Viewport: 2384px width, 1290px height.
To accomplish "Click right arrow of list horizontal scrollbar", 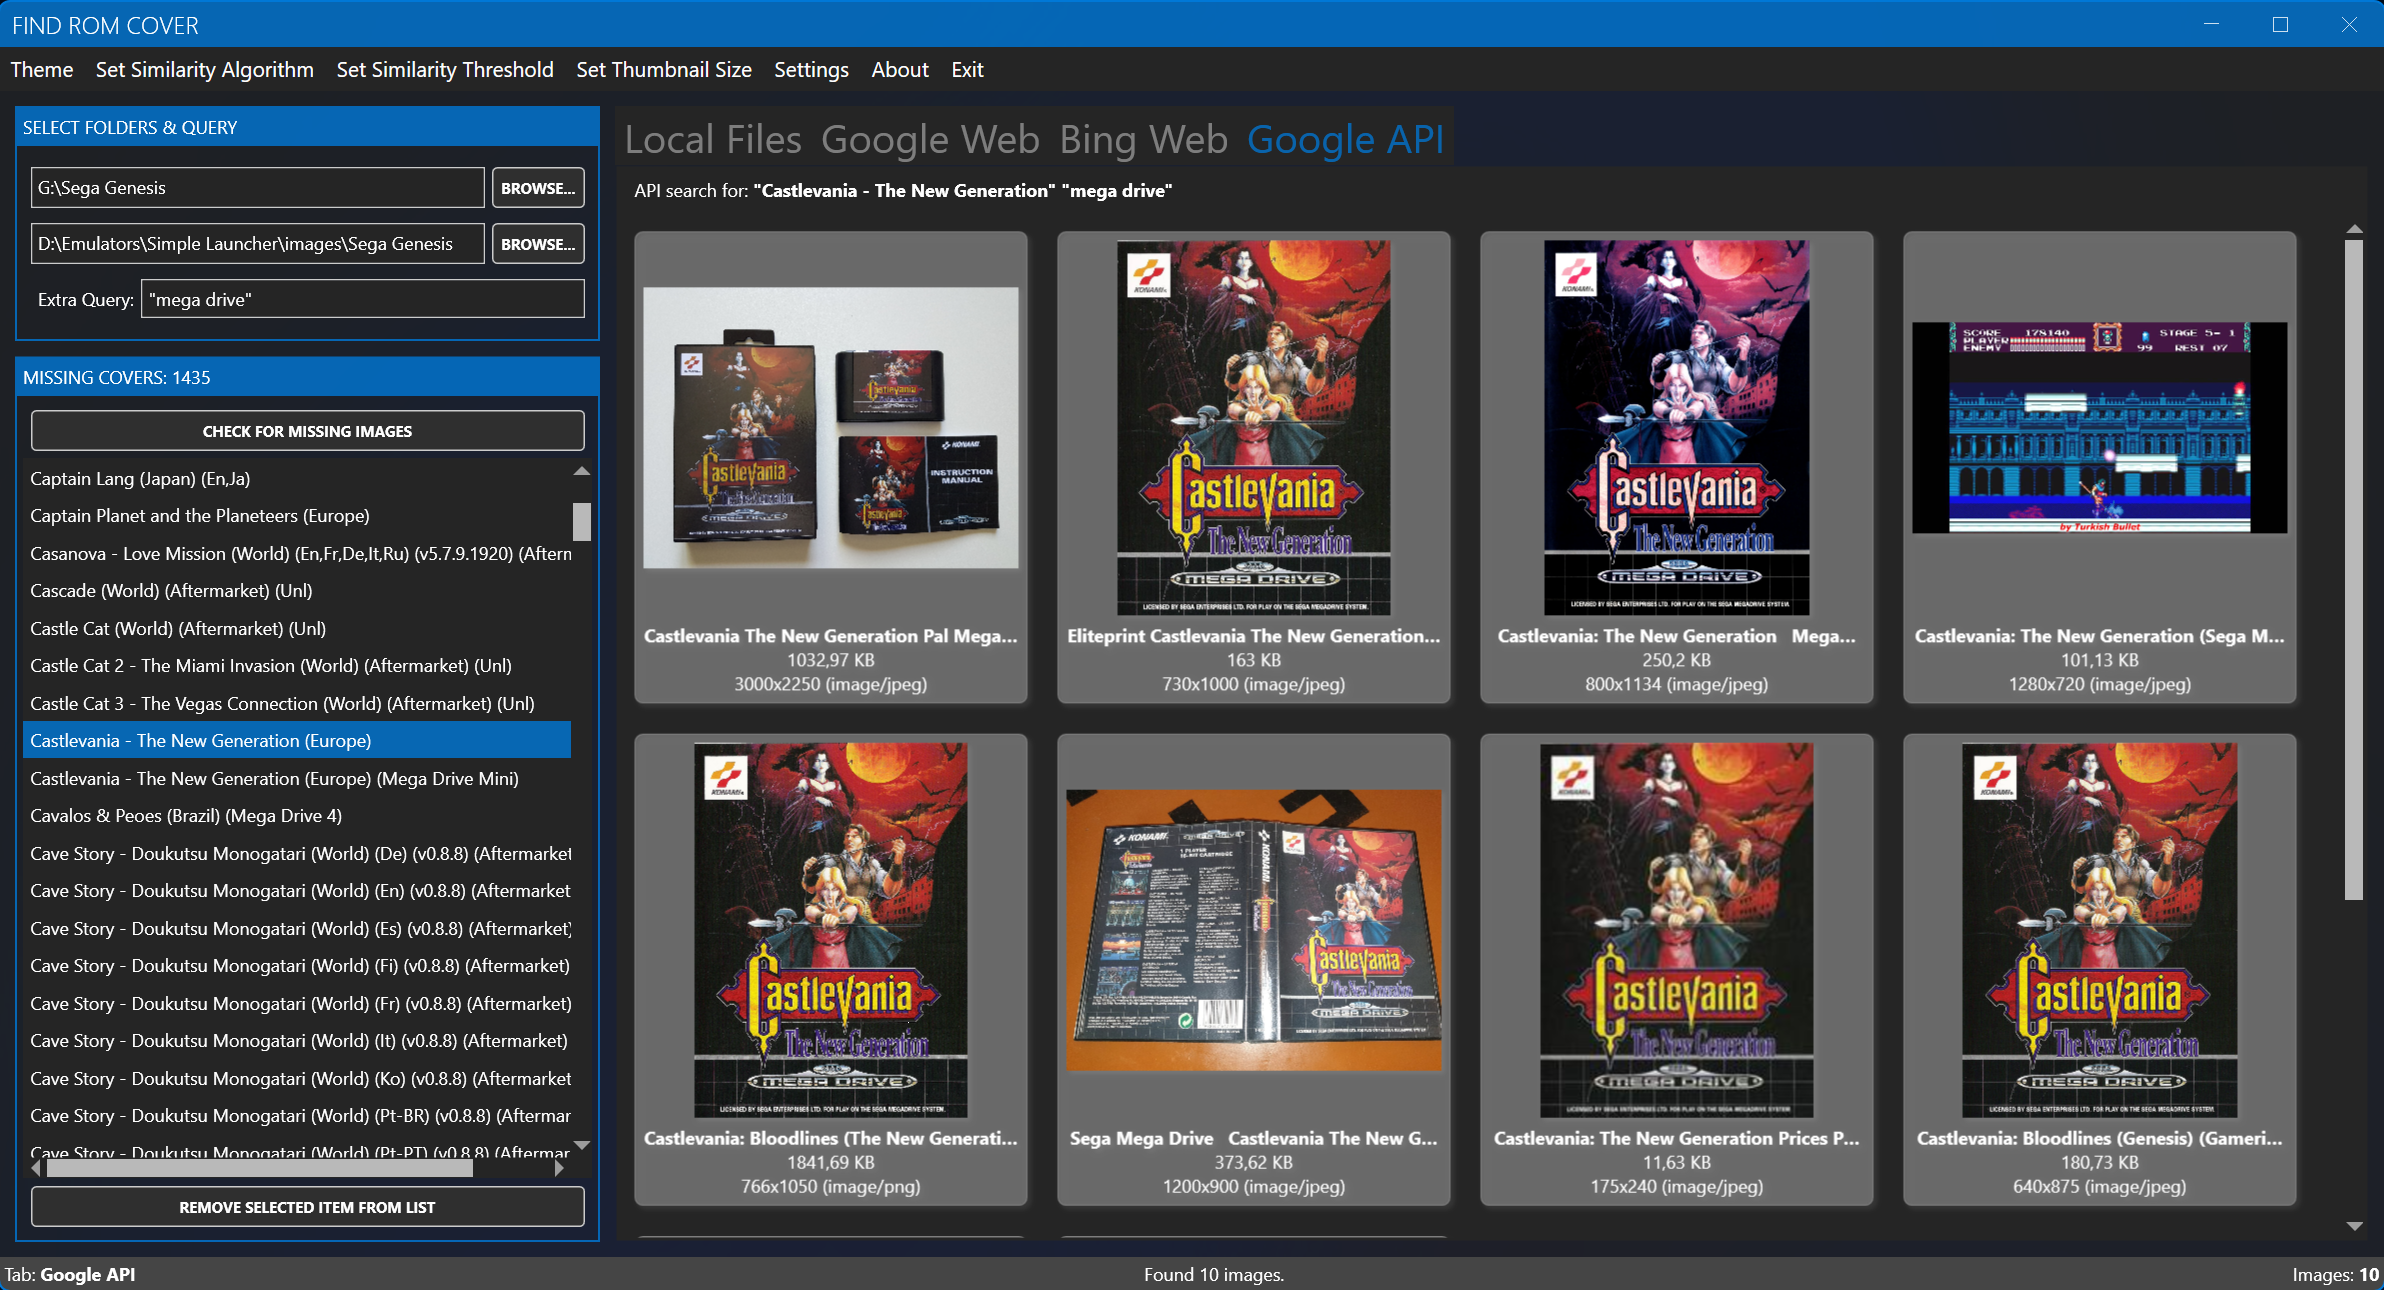I will [x=559, y=1168].
